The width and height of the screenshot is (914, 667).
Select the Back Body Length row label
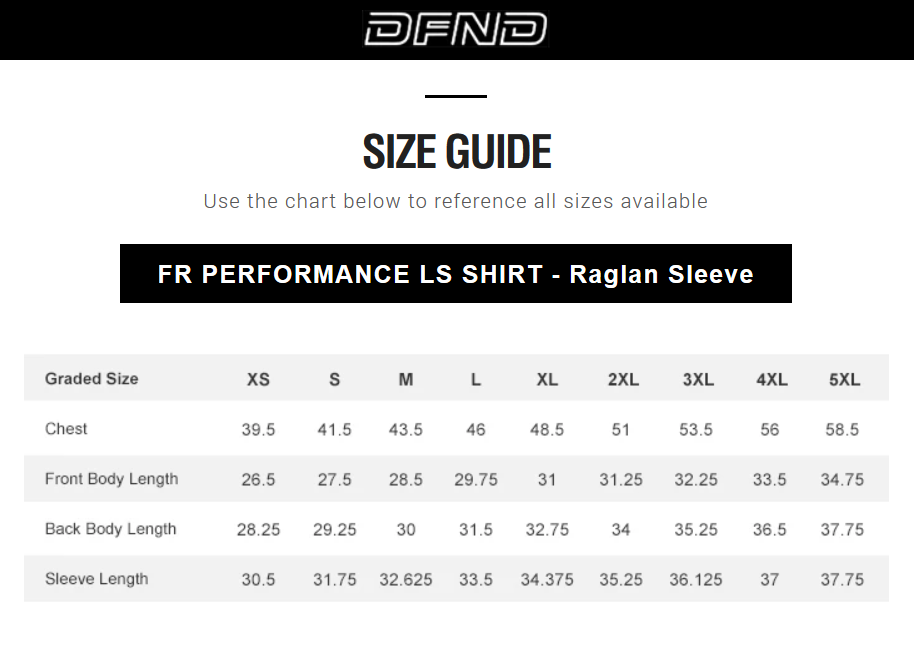(x=110, y=529)
